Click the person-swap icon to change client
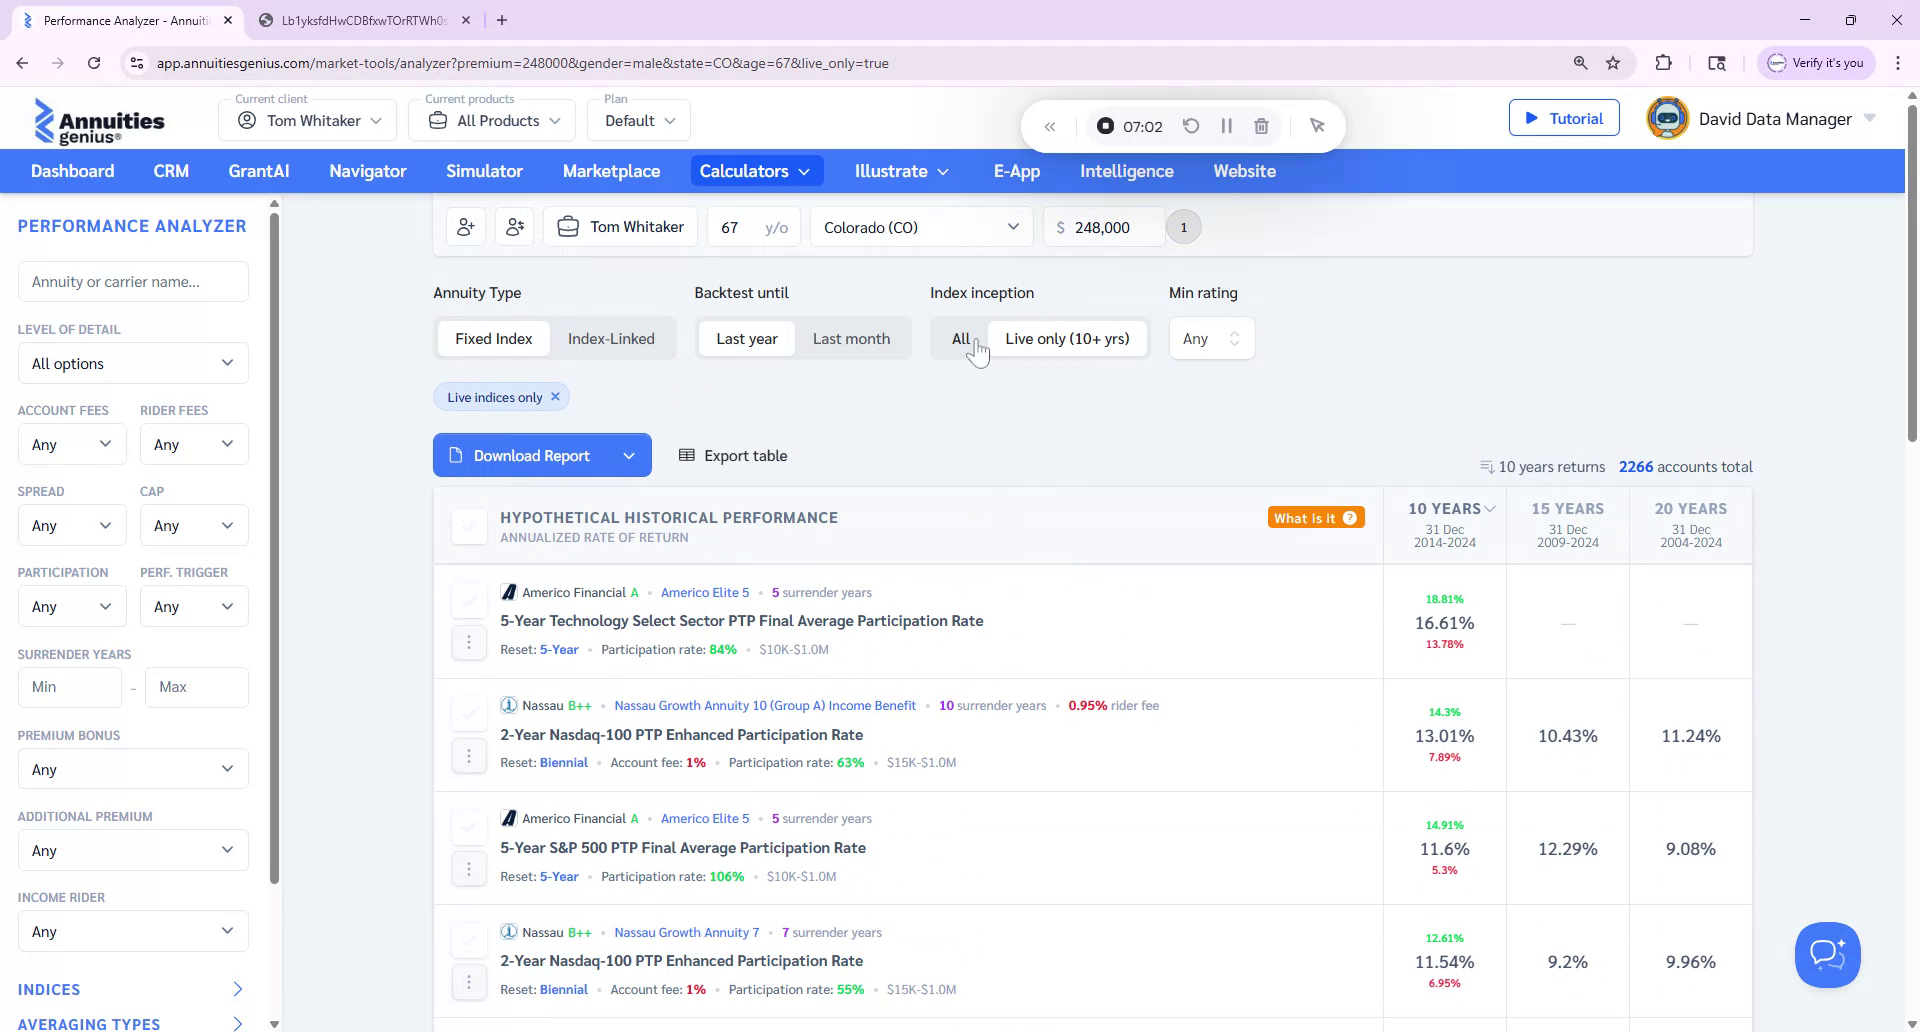The height and width of the screenshot is (1032, 1920). tap(514, 226)
